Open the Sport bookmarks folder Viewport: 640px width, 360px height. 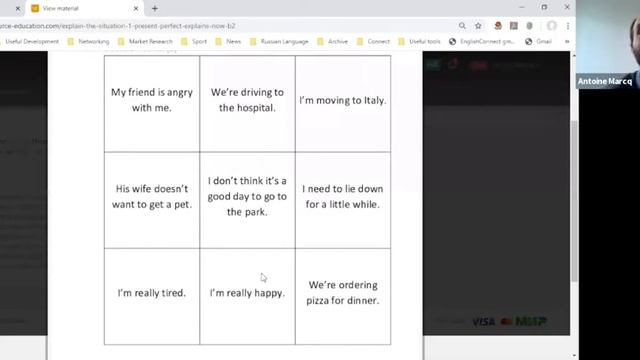tap(194, 42)
